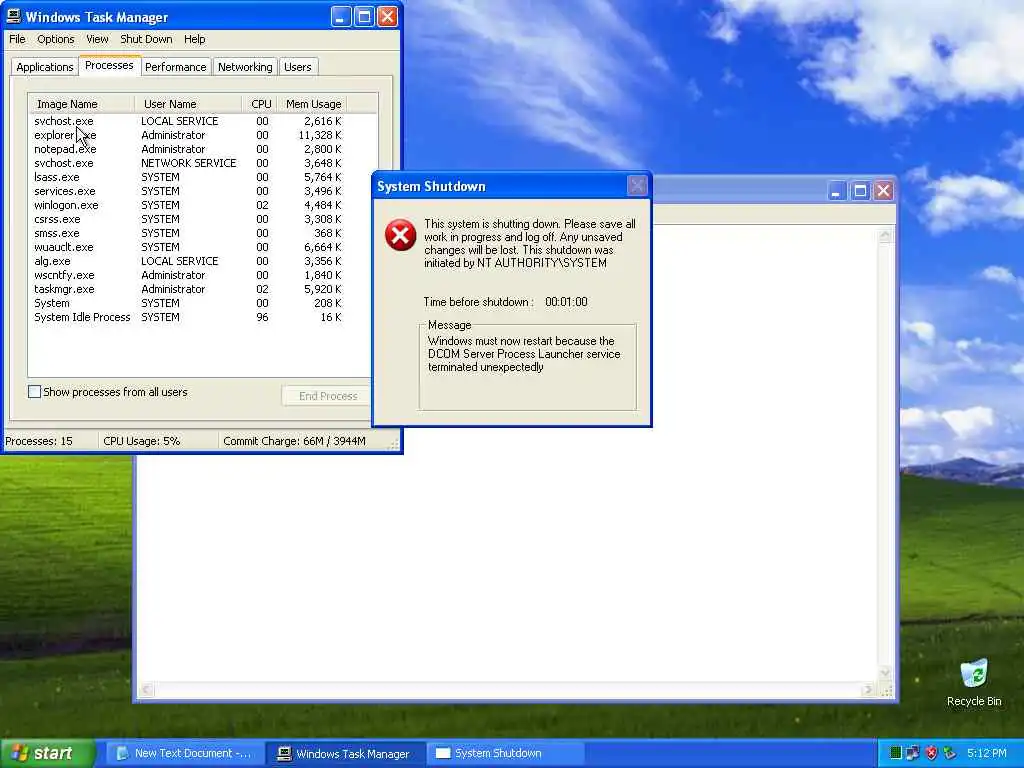Viewport: 1024px width, 768px height.
Task: Click the End Process button
Action: (327, 396)
